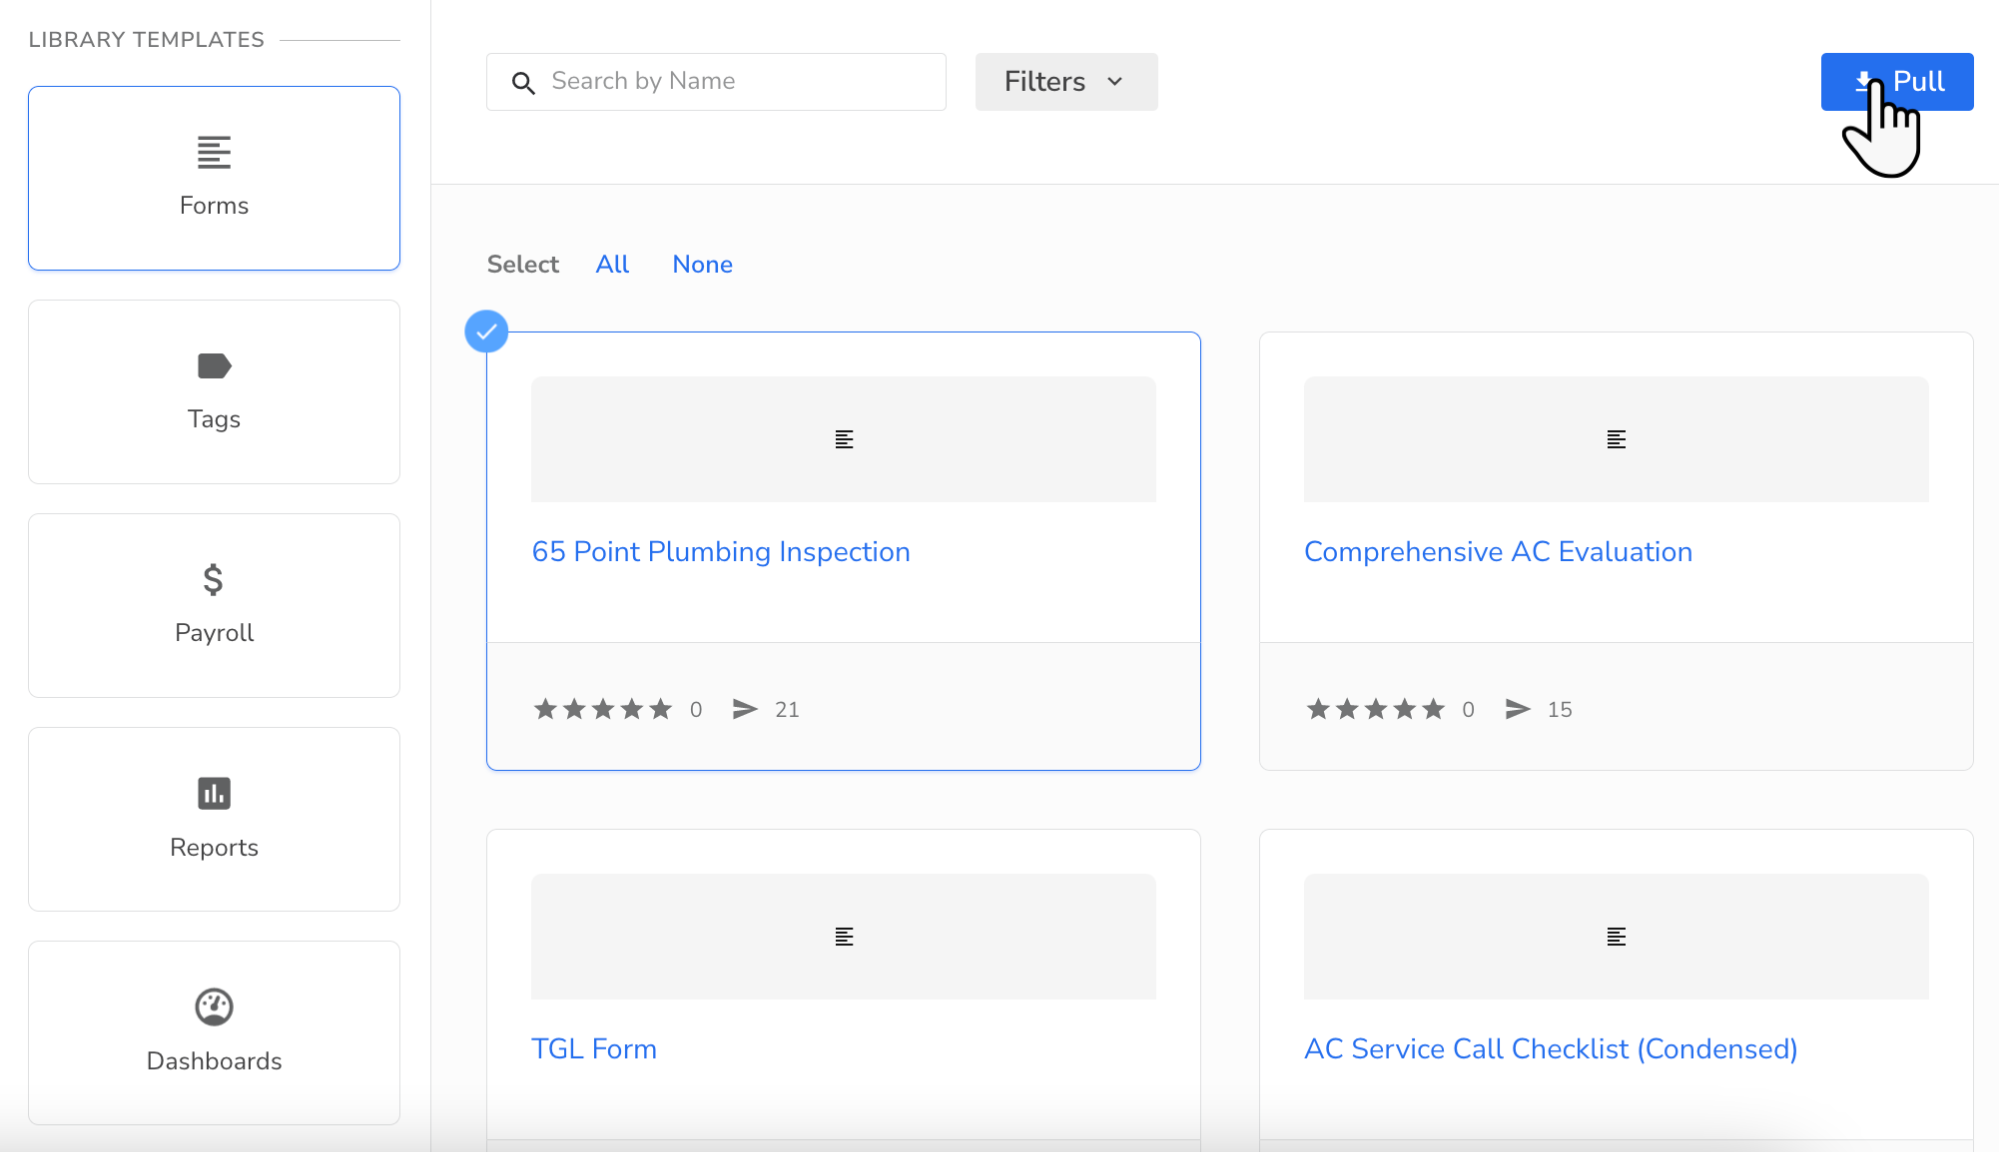Click the AC Service Call Checklist thumbnail
This screenshot has width=1999, height=1153.
[1615, 936]
